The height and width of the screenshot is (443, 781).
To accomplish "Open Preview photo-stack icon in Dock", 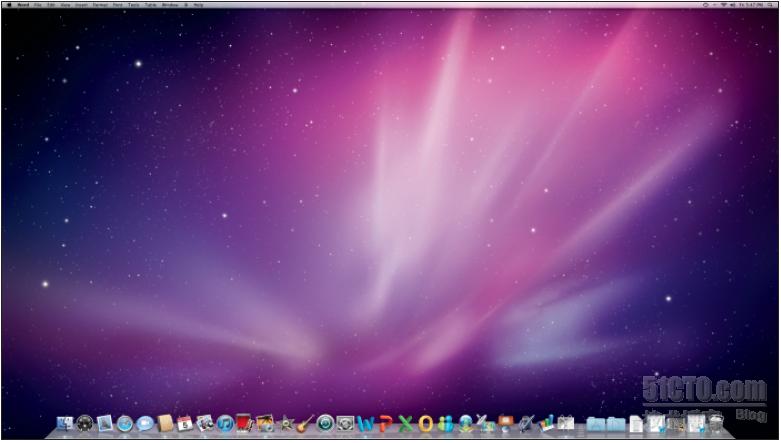I will (205, 424).
